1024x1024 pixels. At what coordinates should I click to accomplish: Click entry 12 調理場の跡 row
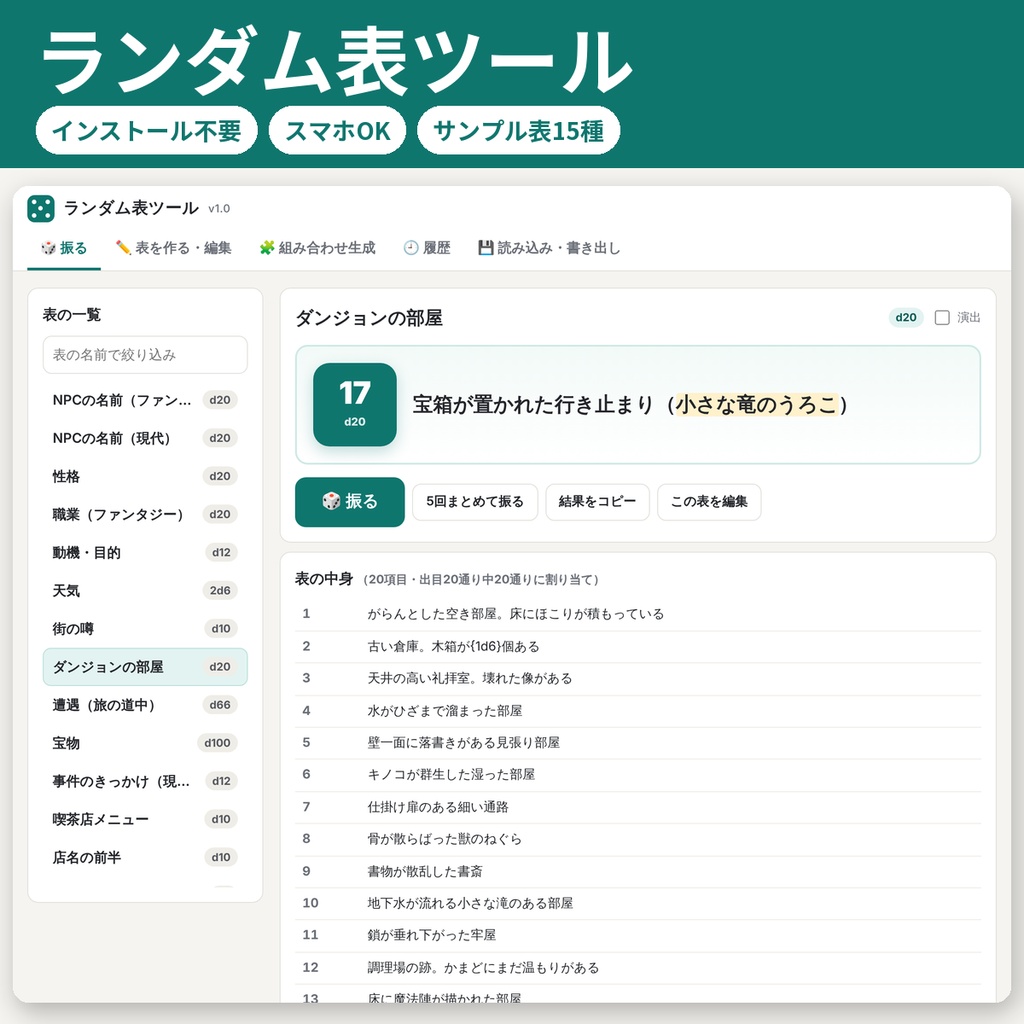pos(638,968)
